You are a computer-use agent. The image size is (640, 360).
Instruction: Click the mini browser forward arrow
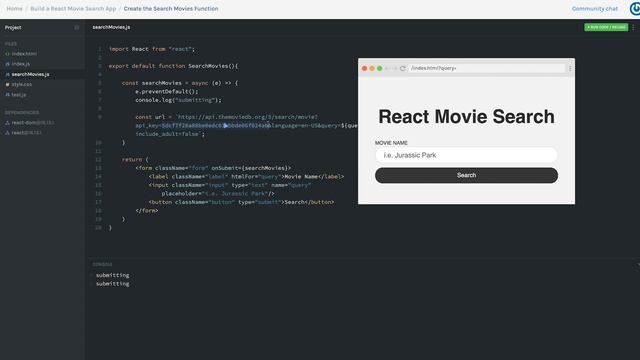click(395, 69)
